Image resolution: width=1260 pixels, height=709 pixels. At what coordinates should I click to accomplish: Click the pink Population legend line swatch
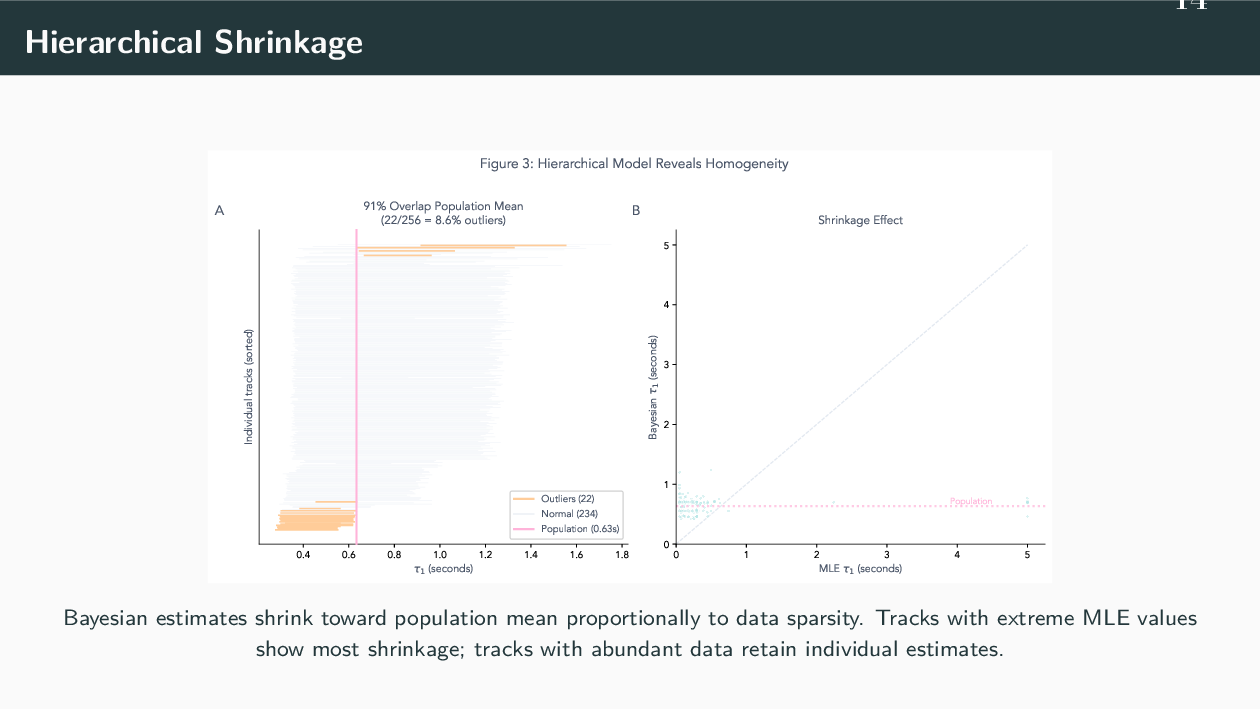coord(523,528)
